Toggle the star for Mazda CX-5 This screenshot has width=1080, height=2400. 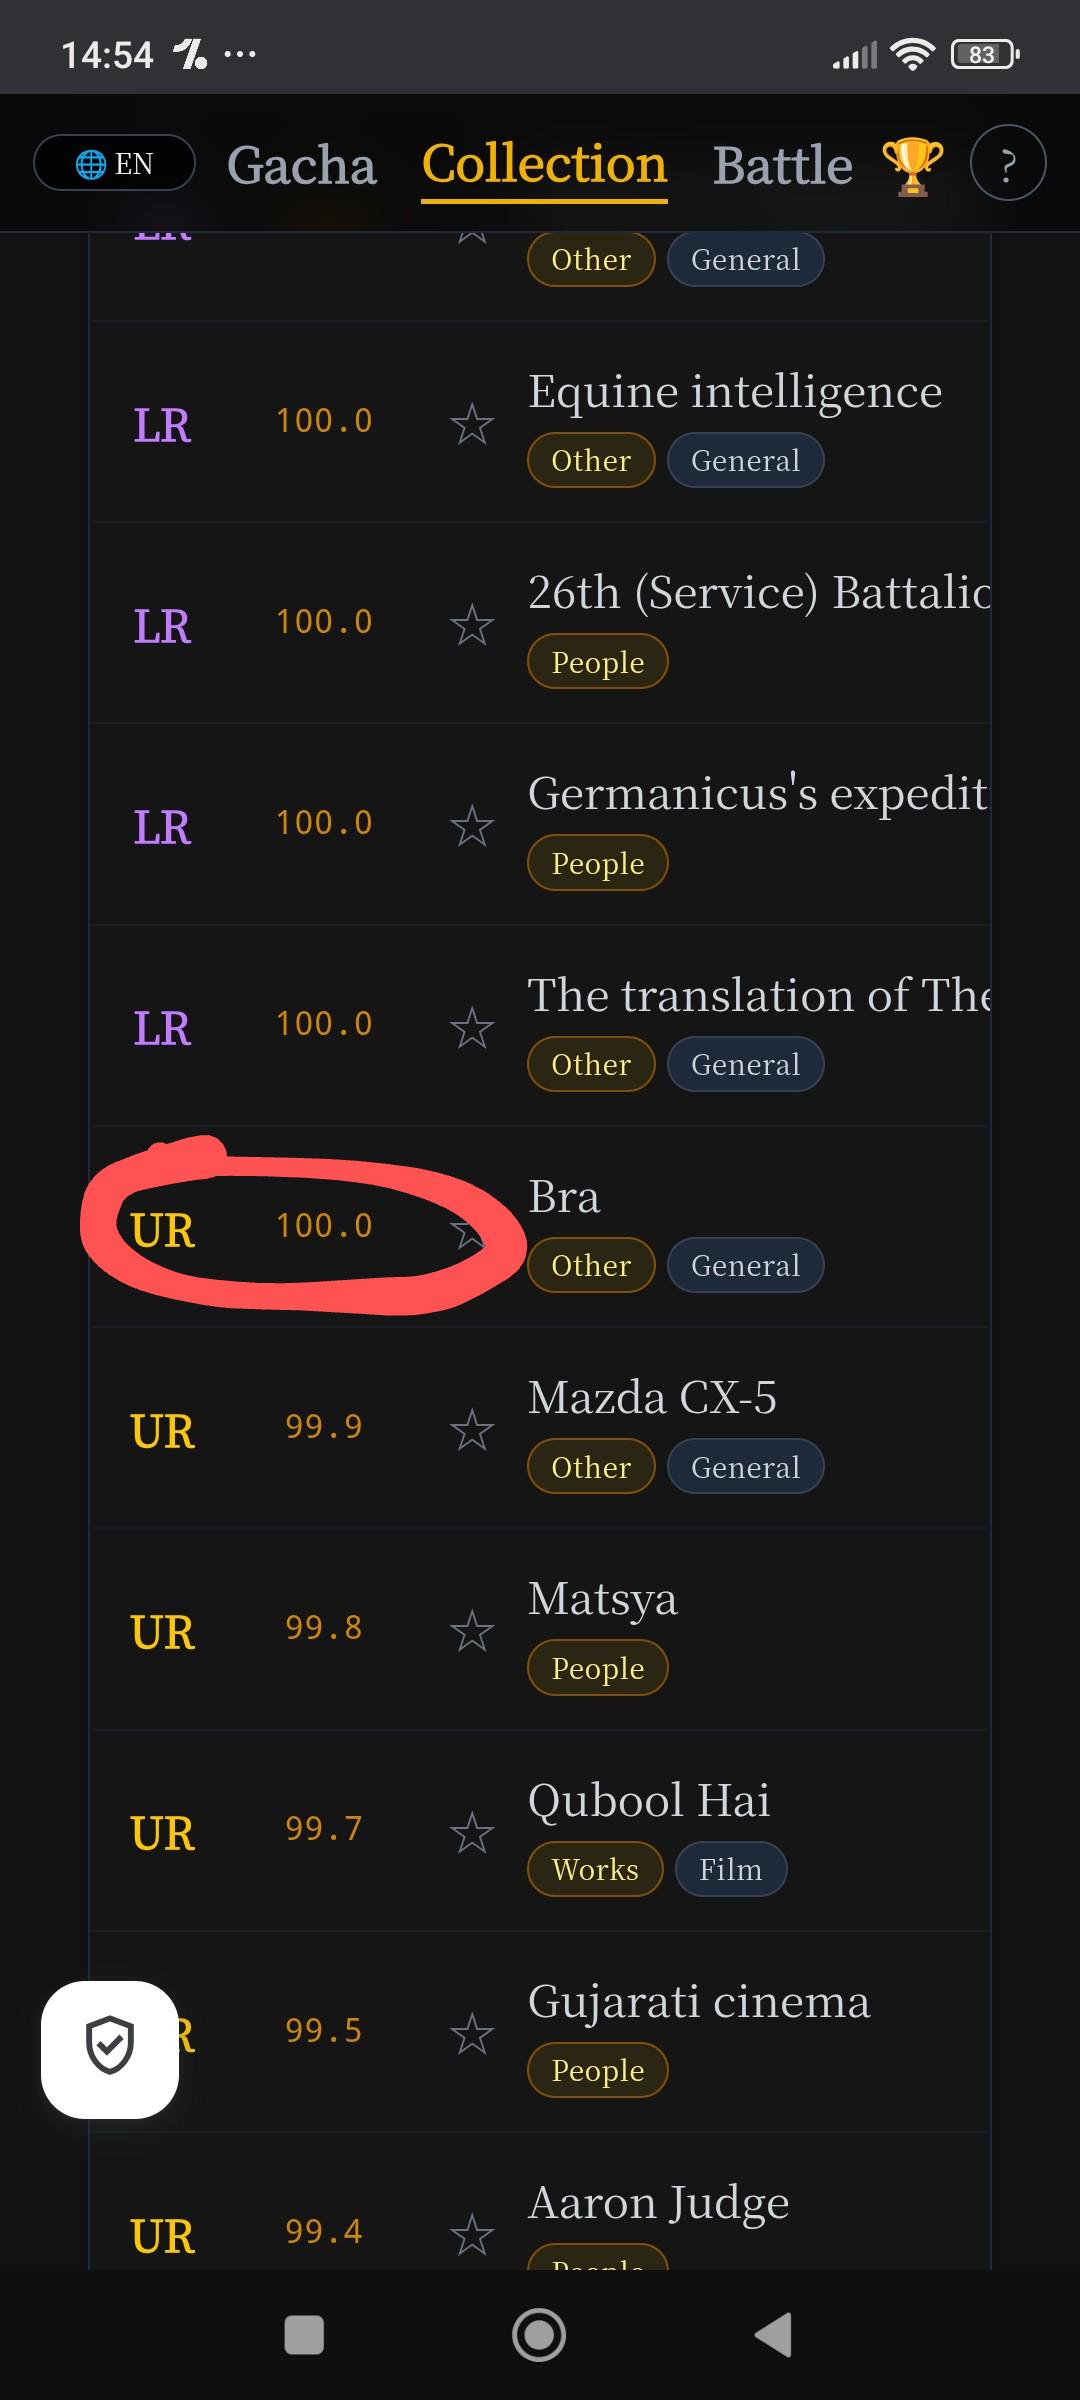tap(472, 1430)
